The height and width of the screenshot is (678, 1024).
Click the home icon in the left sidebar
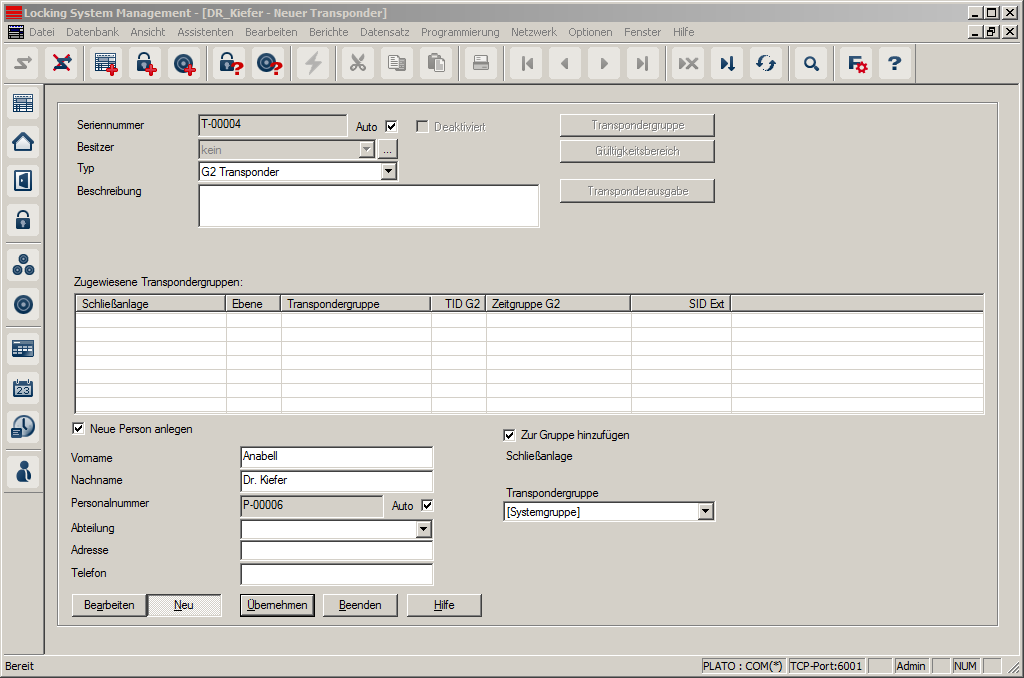coord(22,142)
